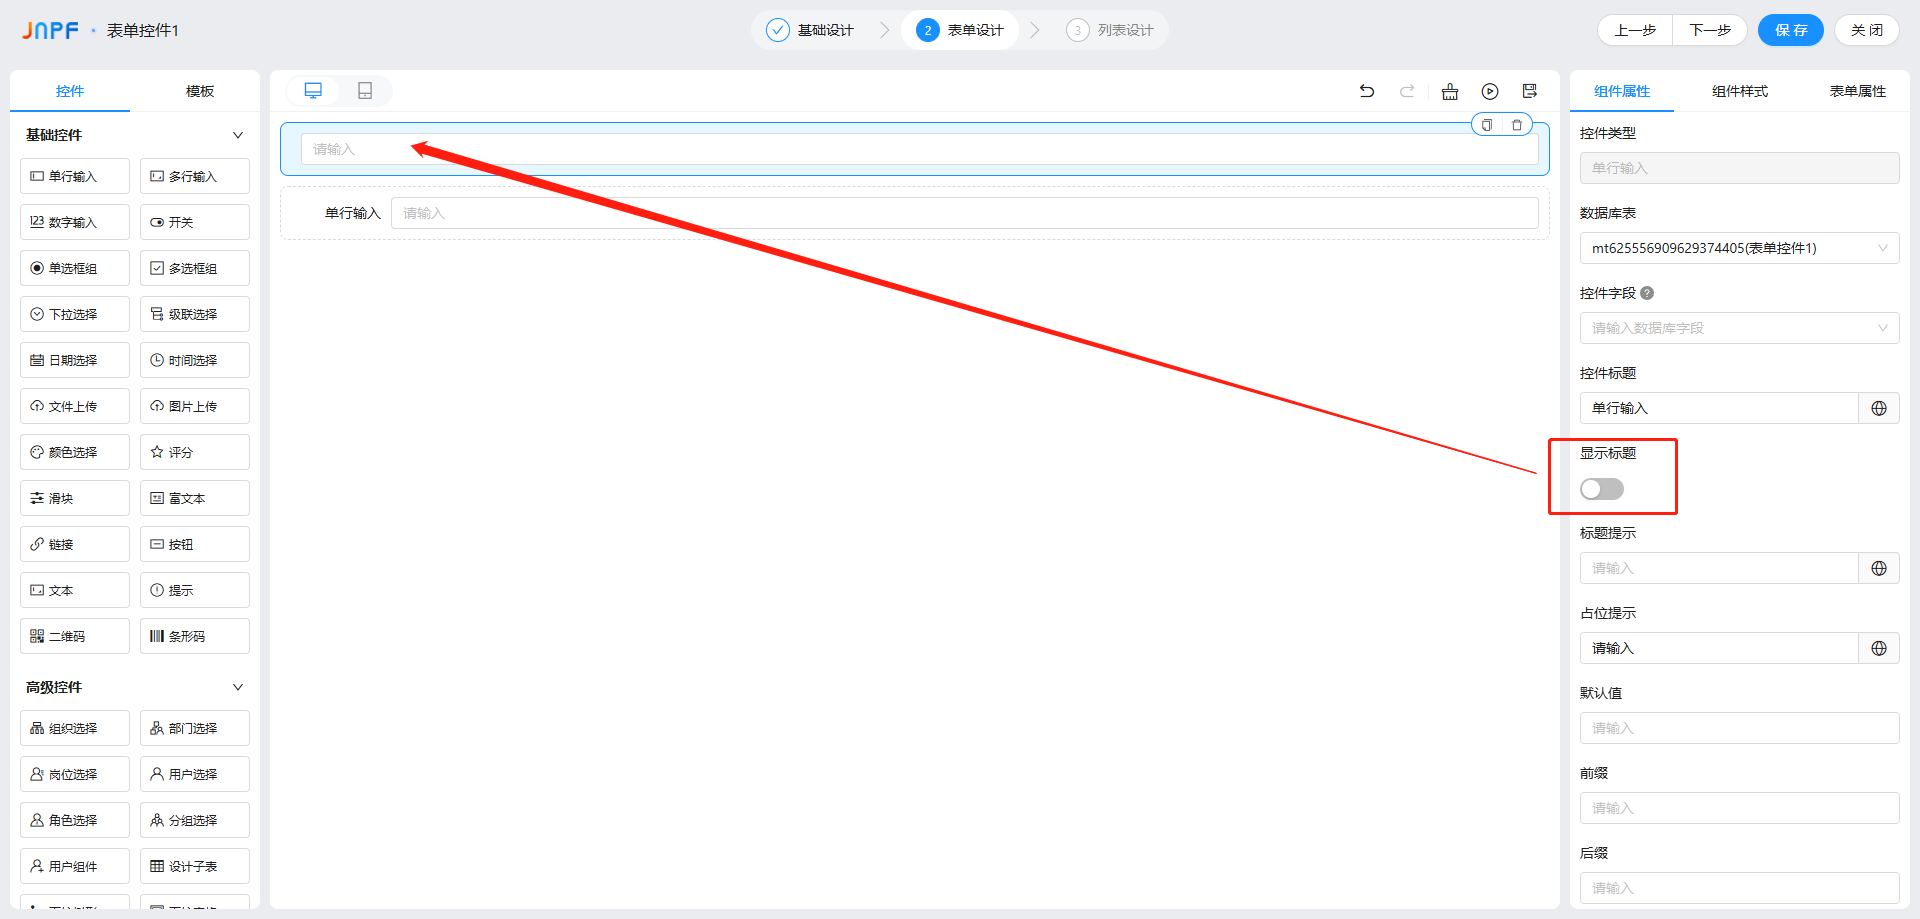Open the 控件字段 database field dropdown
Image resolution: width=1920 pixels, height=919 pixels.
(1740, 328)
